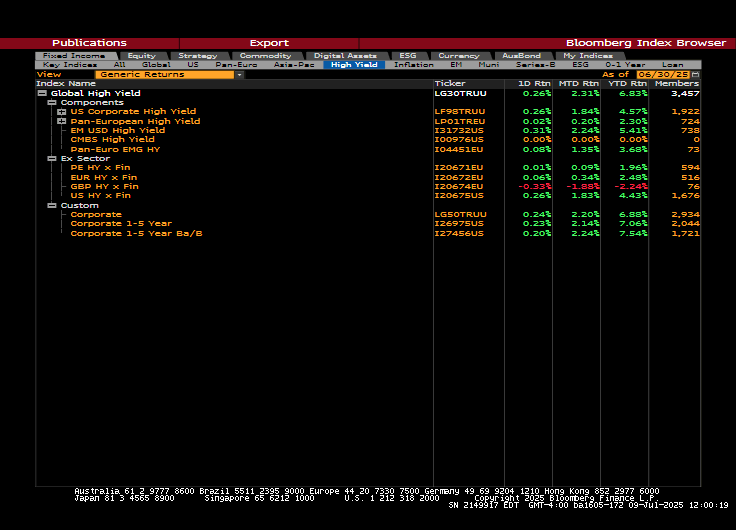This screenshot has width=736, height=530.
Task: Collapse the Global High Yield tree
Action: (x=42, y=93)
